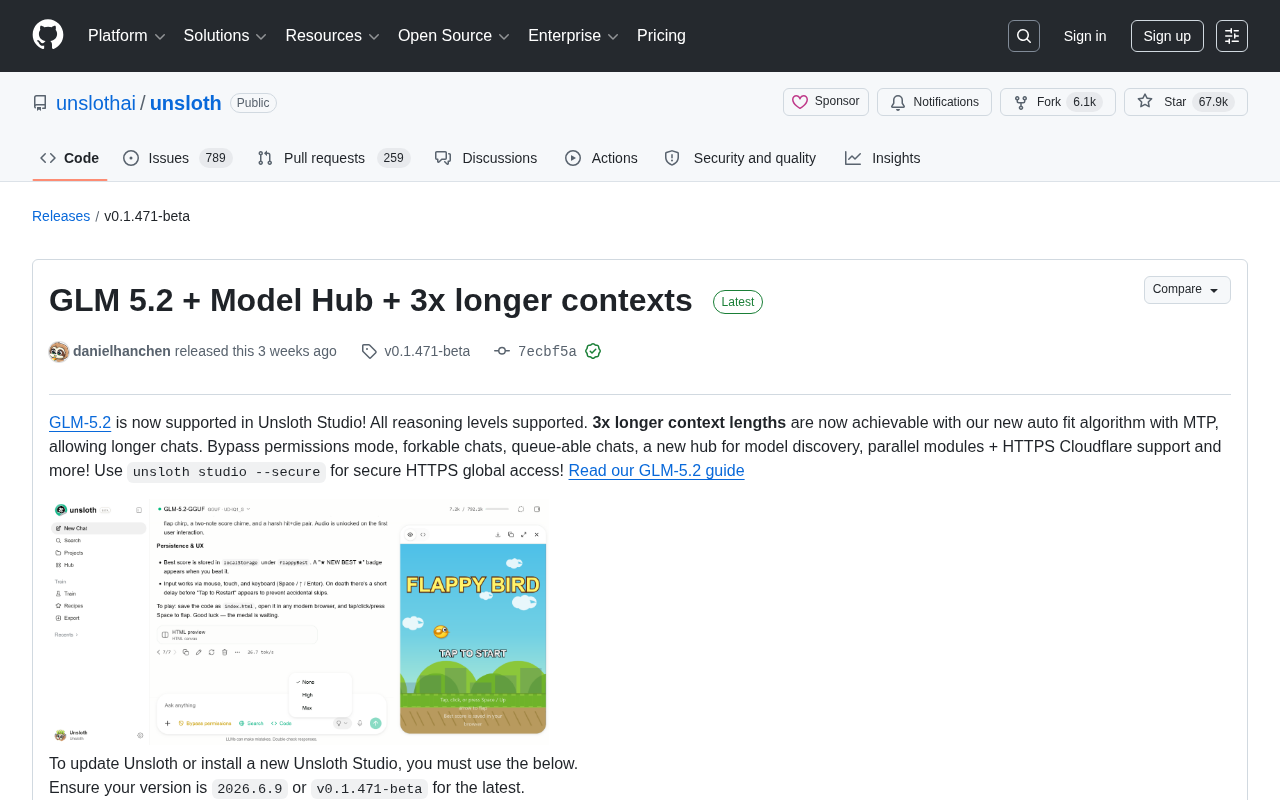
Task: Click the 'released this 3 weeks ago' text
Action: pos(256,351)
